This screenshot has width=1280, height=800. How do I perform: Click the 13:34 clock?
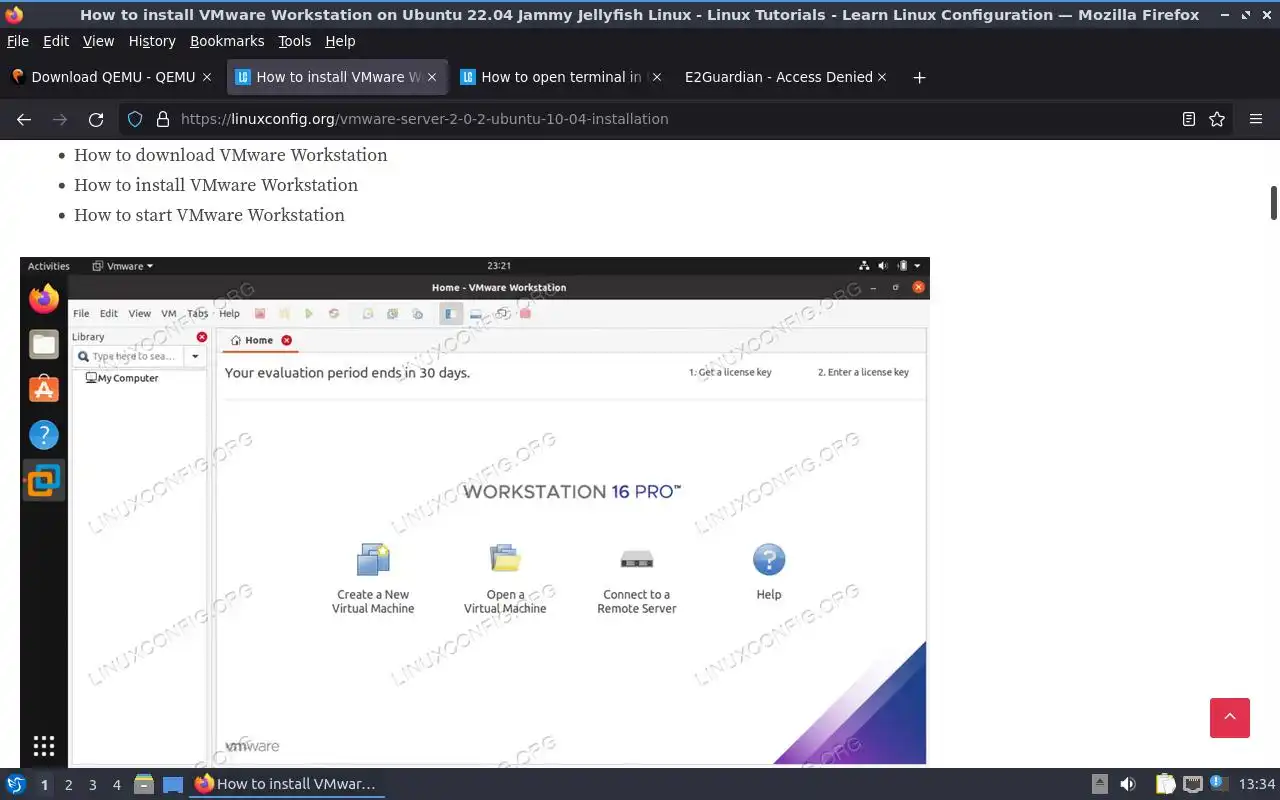coord(1257,784)
